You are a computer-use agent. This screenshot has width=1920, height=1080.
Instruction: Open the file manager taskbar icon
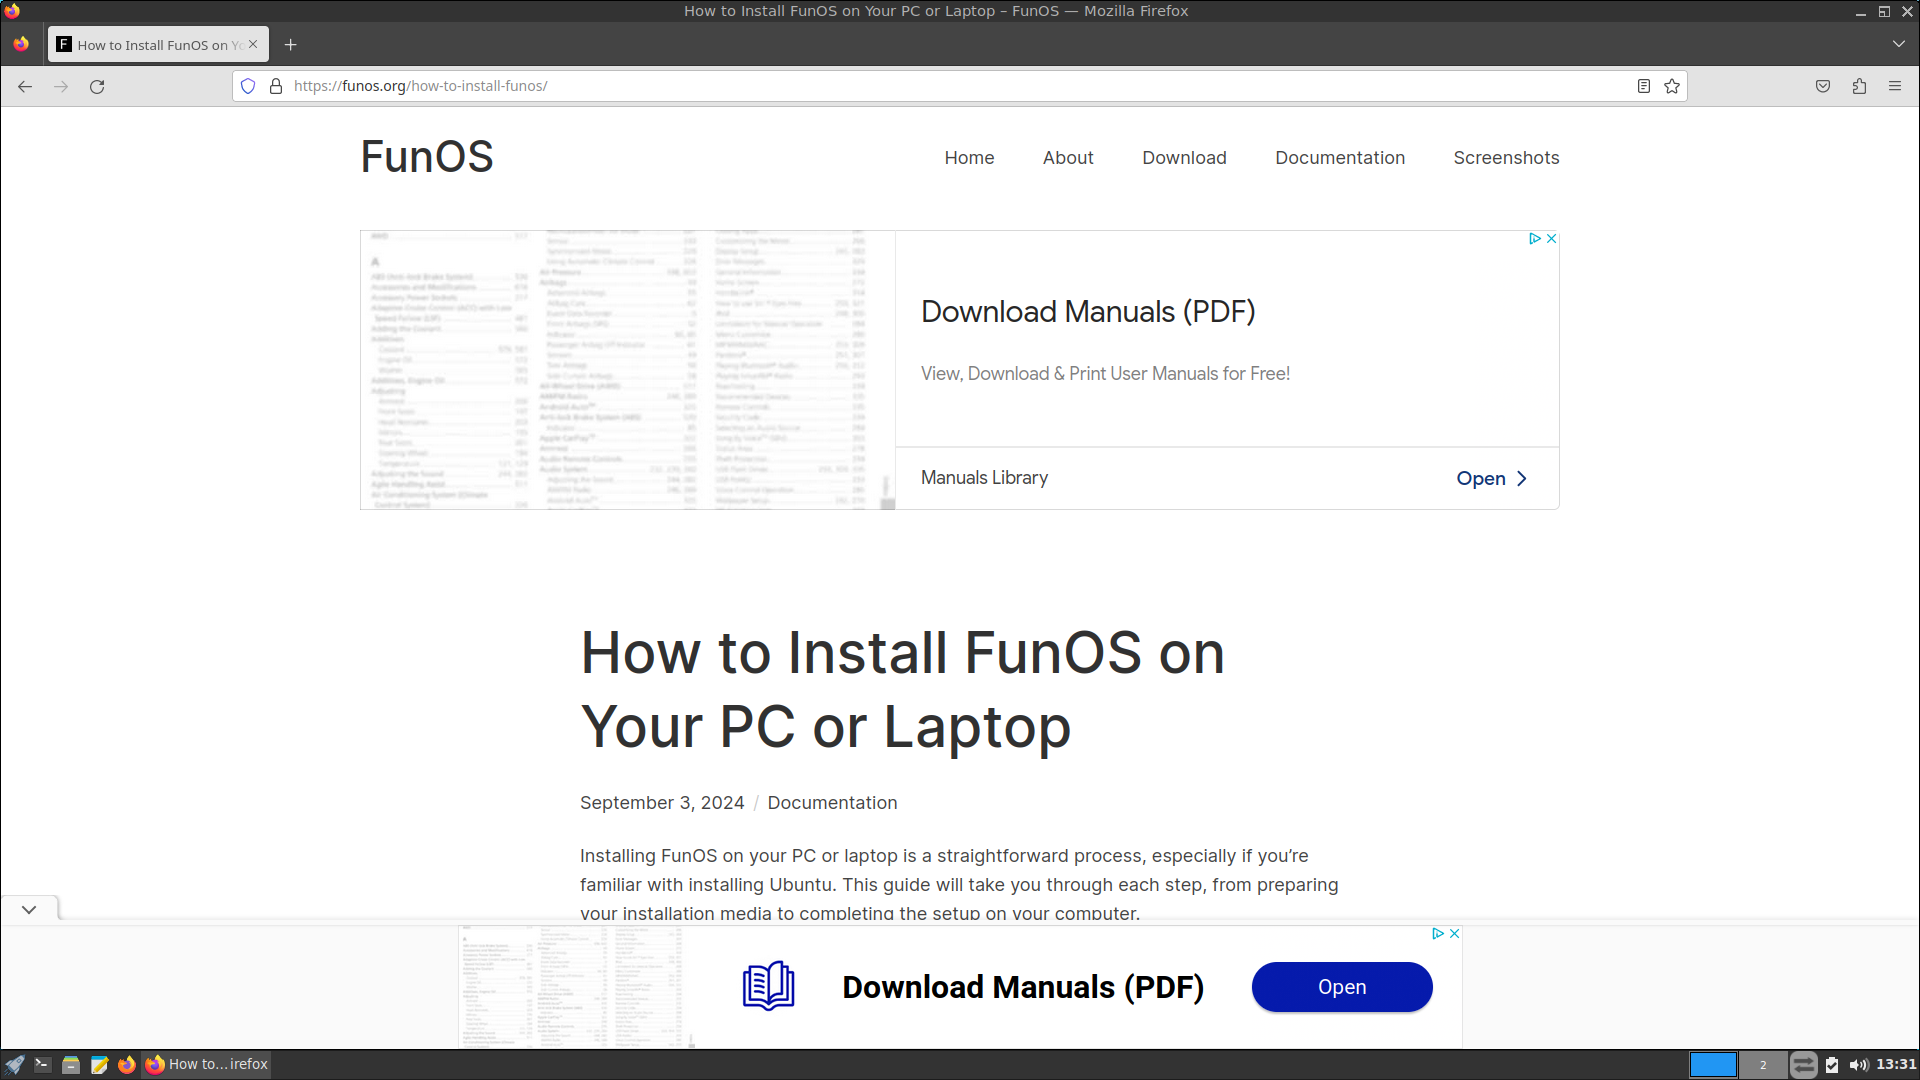[x=70, y=1065]
